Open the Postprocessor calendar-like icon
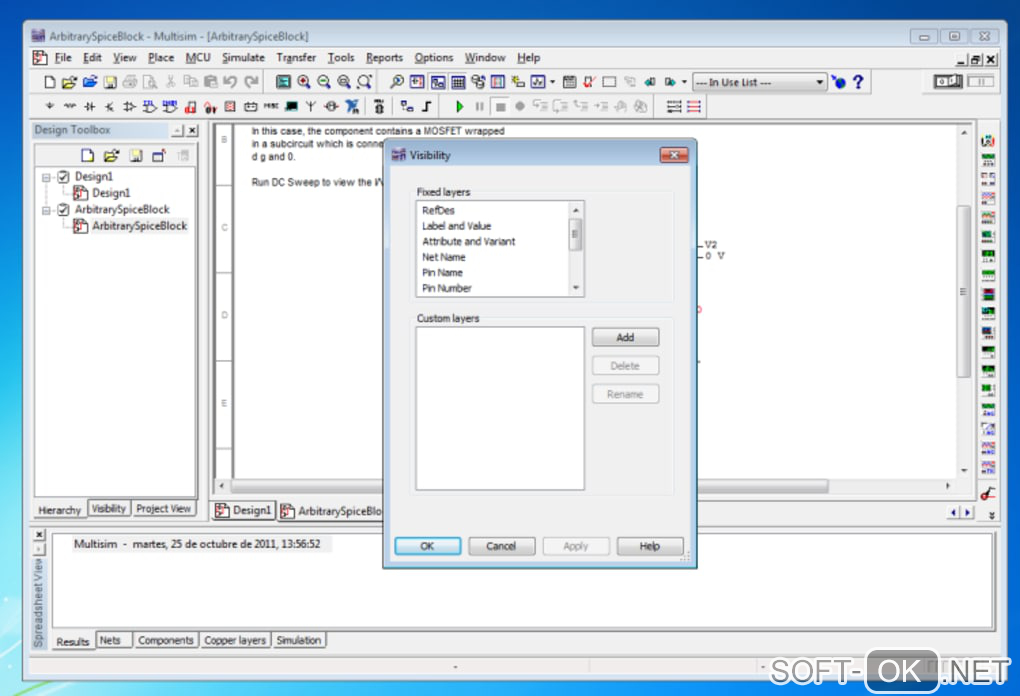This screenshot has height=696, width=1020. pos(569,82)
